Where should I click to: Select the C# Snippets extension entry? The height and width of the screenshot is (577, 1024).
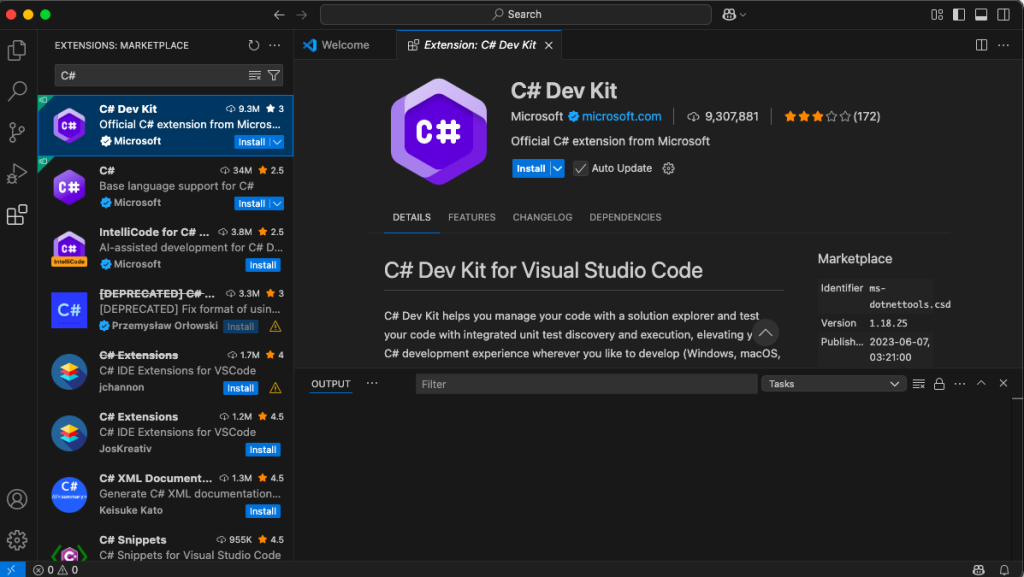tap(165, 547)
